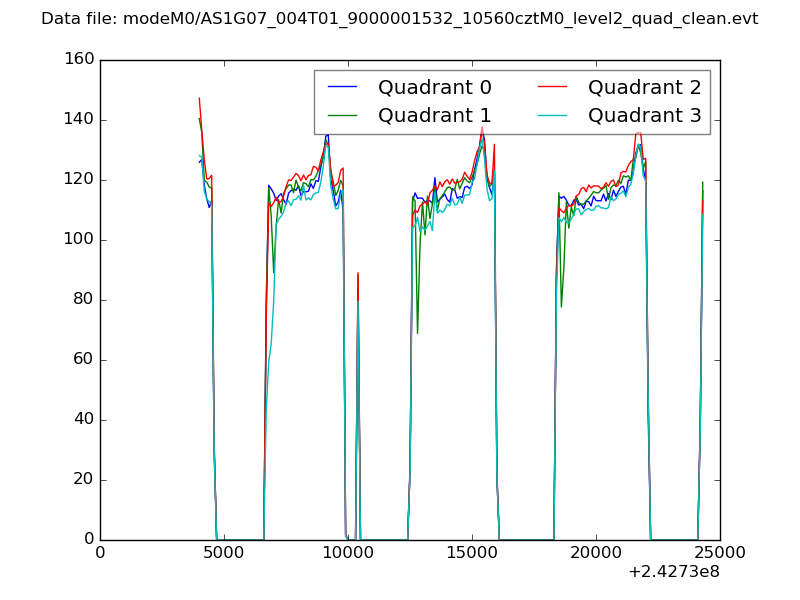Click the 5000 x-axis tick label
Screen dimensions: 800x600
pos(224,553)
